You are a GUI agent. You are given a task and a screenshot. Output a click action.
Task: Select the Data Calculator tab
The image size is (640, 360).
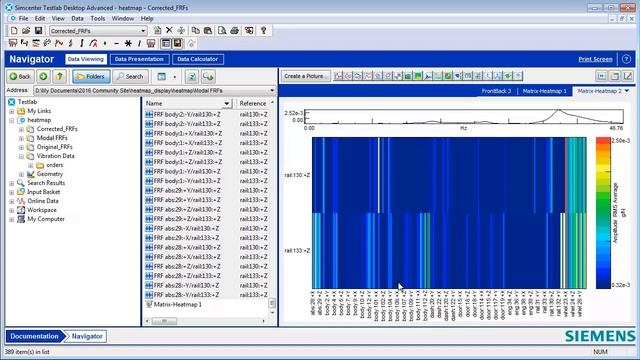(x=198, y=59)
